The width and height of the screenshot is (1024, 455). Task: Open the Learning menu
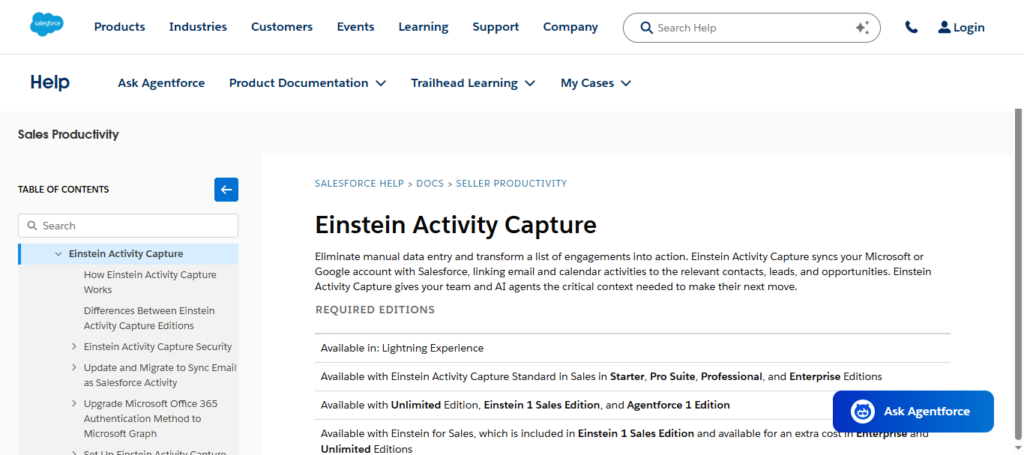pyautogui.click(x=423, y=27)
